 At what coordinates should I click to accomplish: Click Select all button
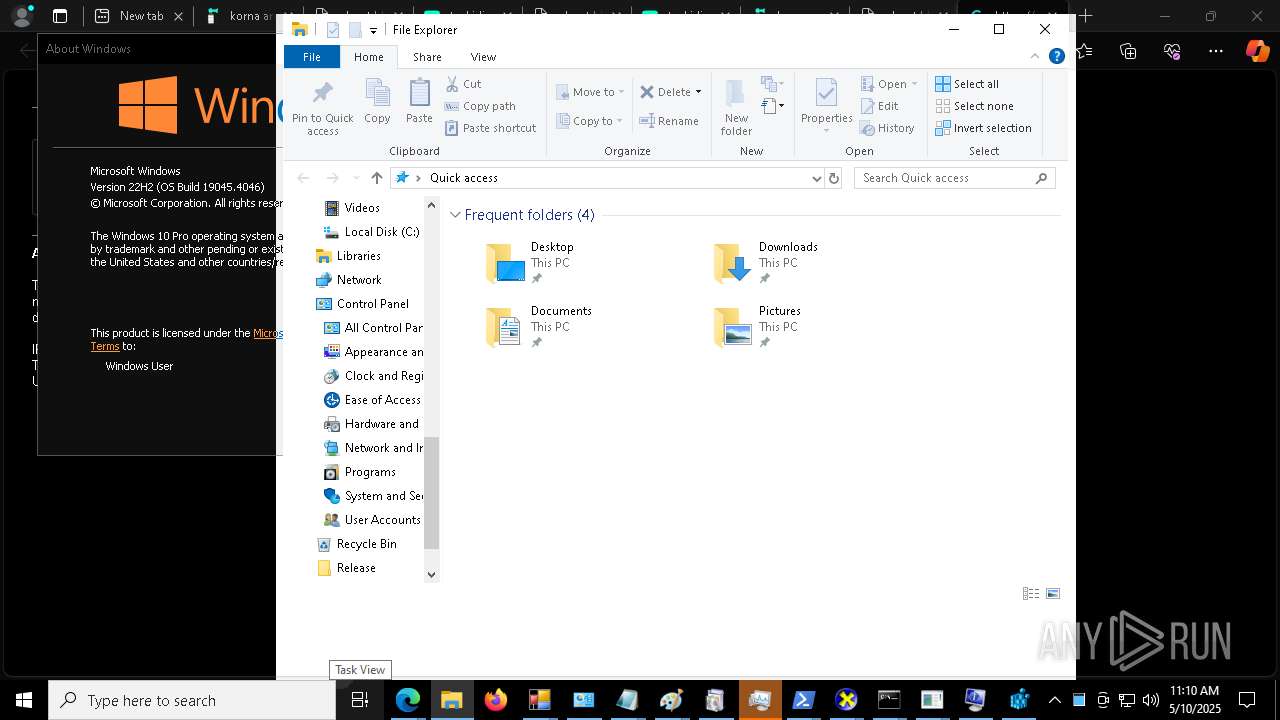tap(967, 84)
